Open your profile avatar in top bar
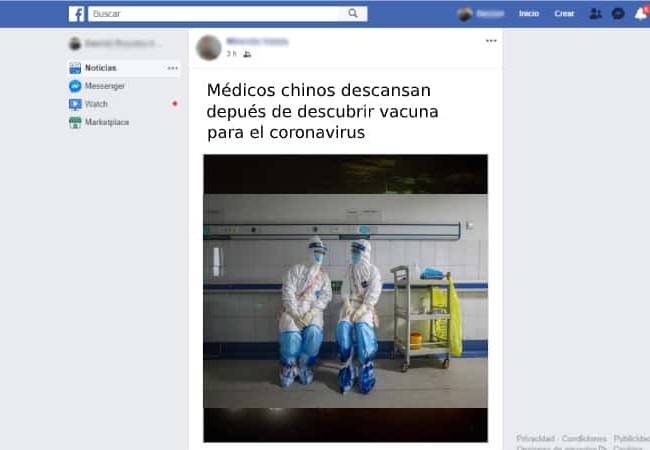This screenshot has height=450, width=650. (x=465, y=14)
